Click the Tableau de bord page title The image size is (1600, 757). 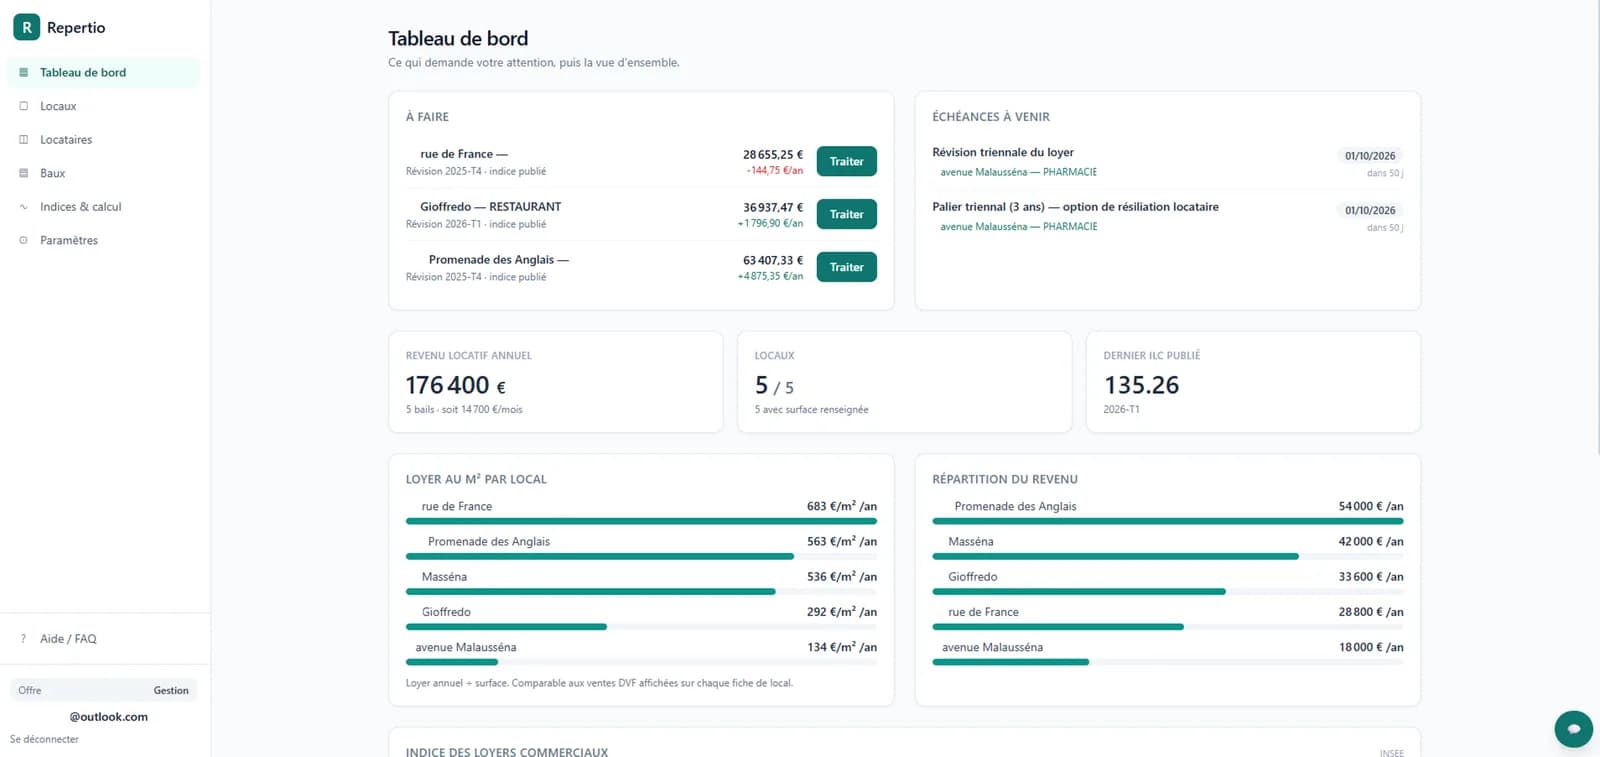pos(458,38)
